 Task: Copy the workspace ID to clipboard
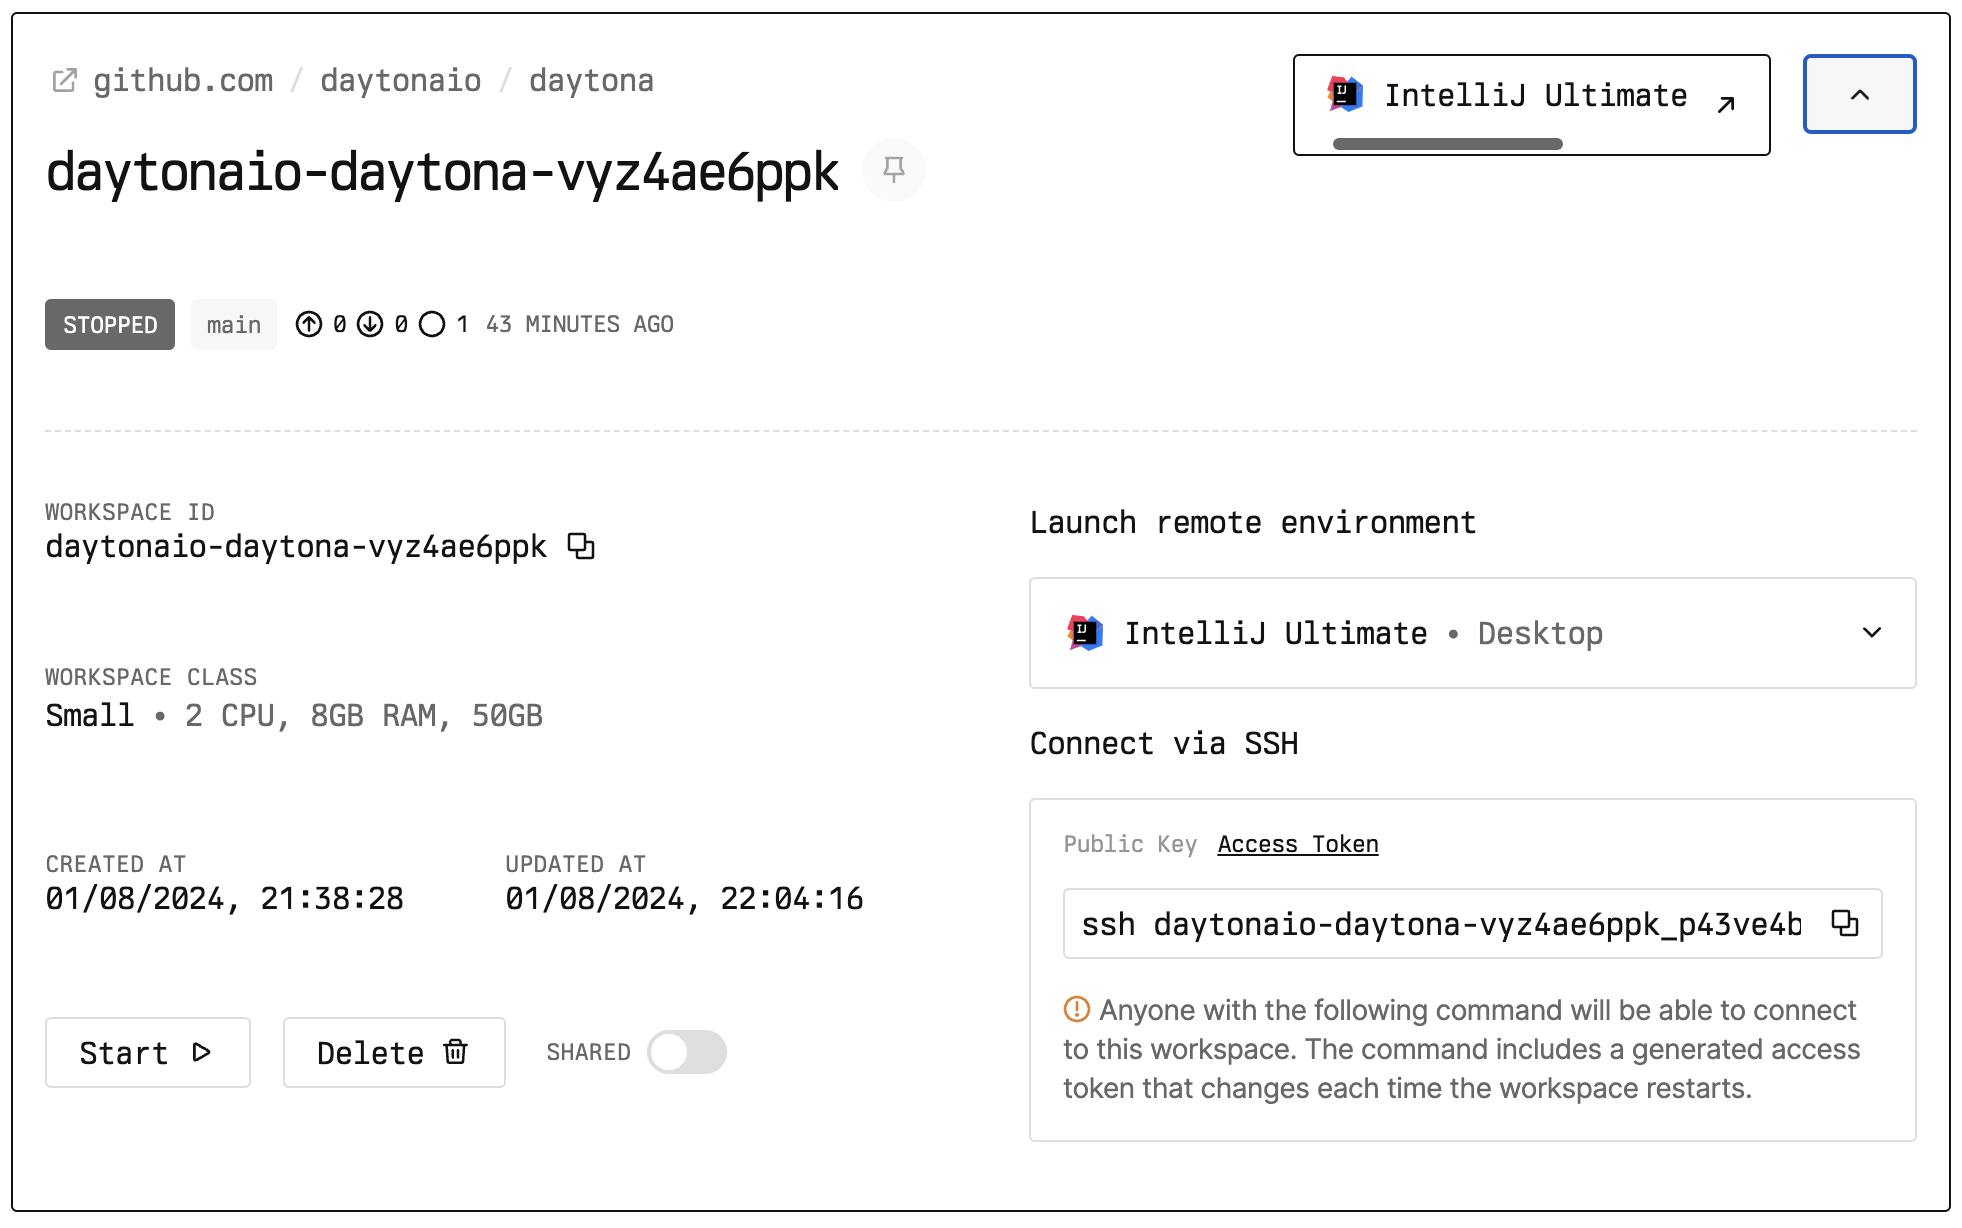pyautogui.click(x=581, y=546)
